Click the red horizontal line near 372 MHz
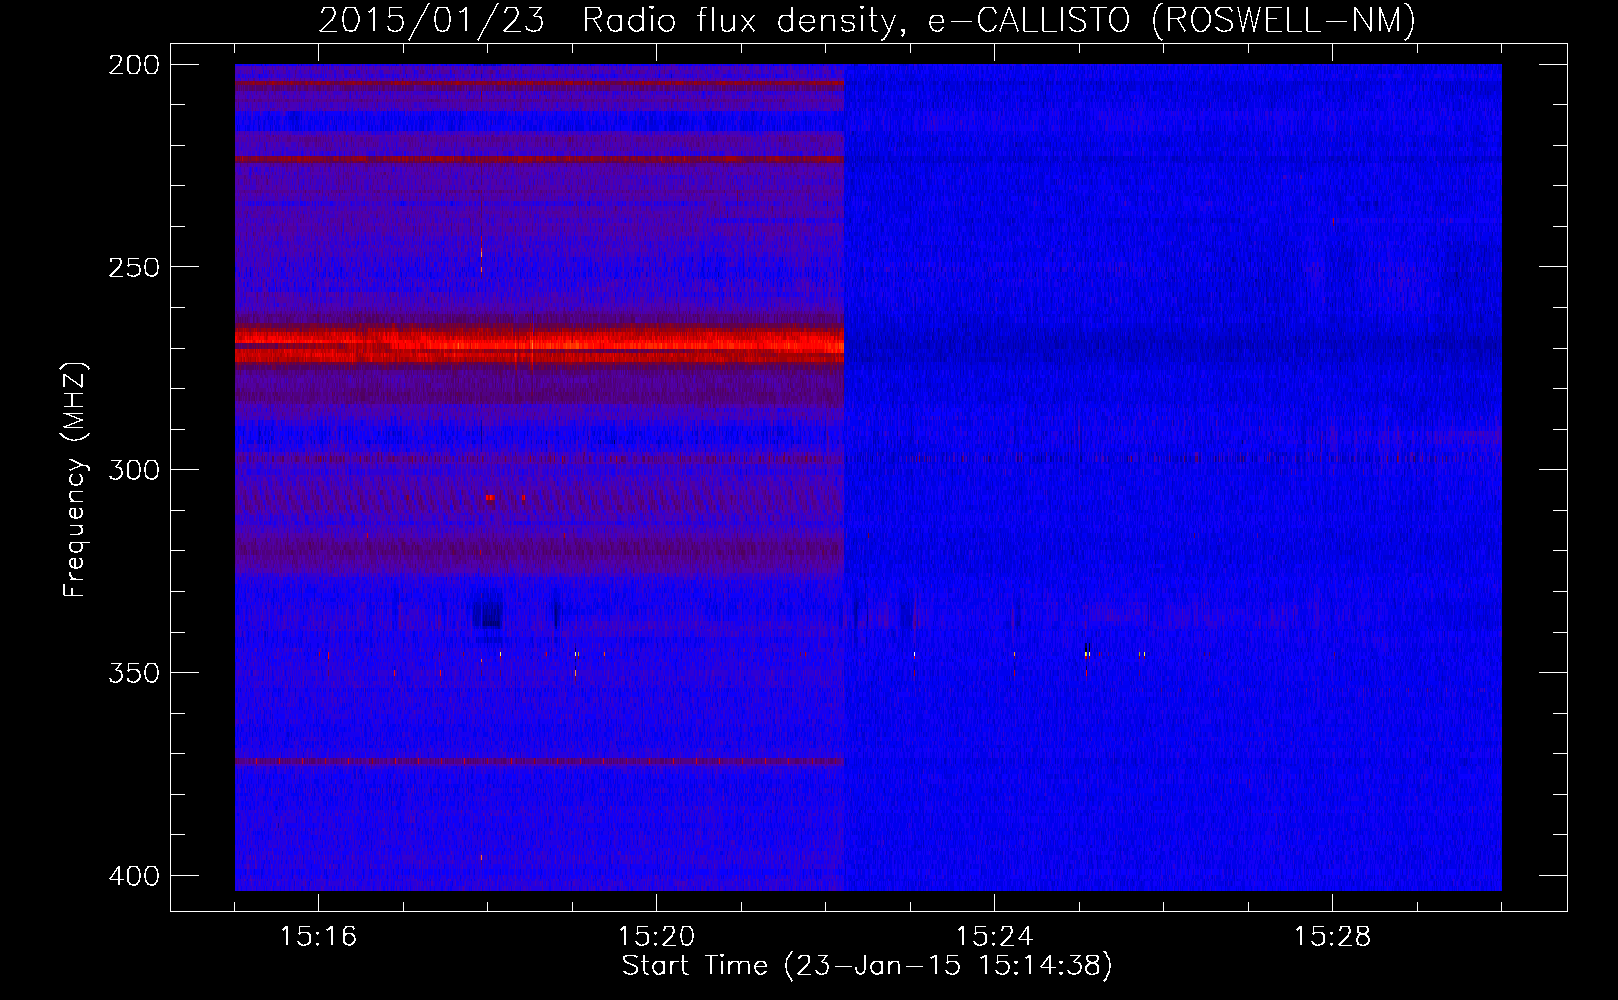The height and width of the screenshot is (1000, 1618). point(539,761)
